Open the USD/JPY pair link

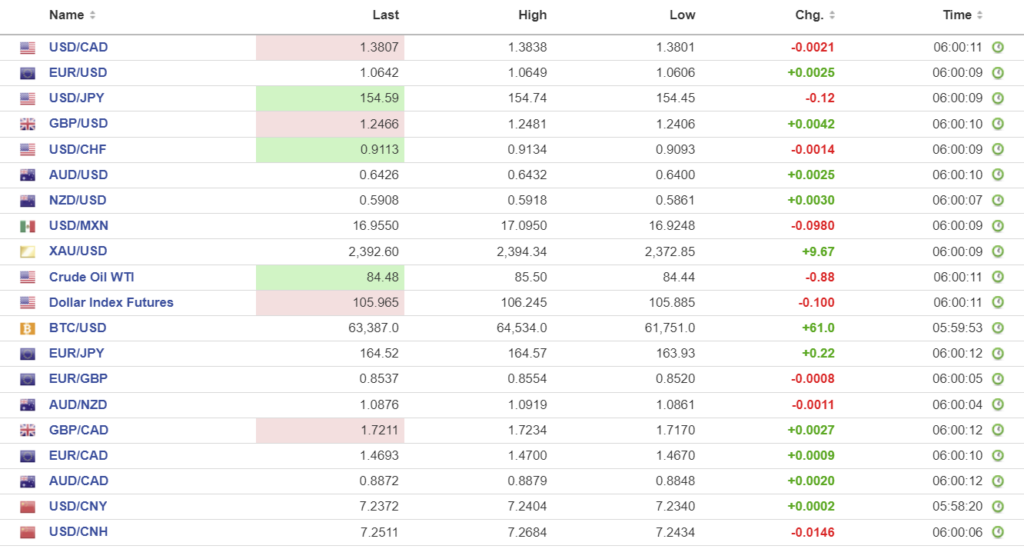[x=77, y=98]
